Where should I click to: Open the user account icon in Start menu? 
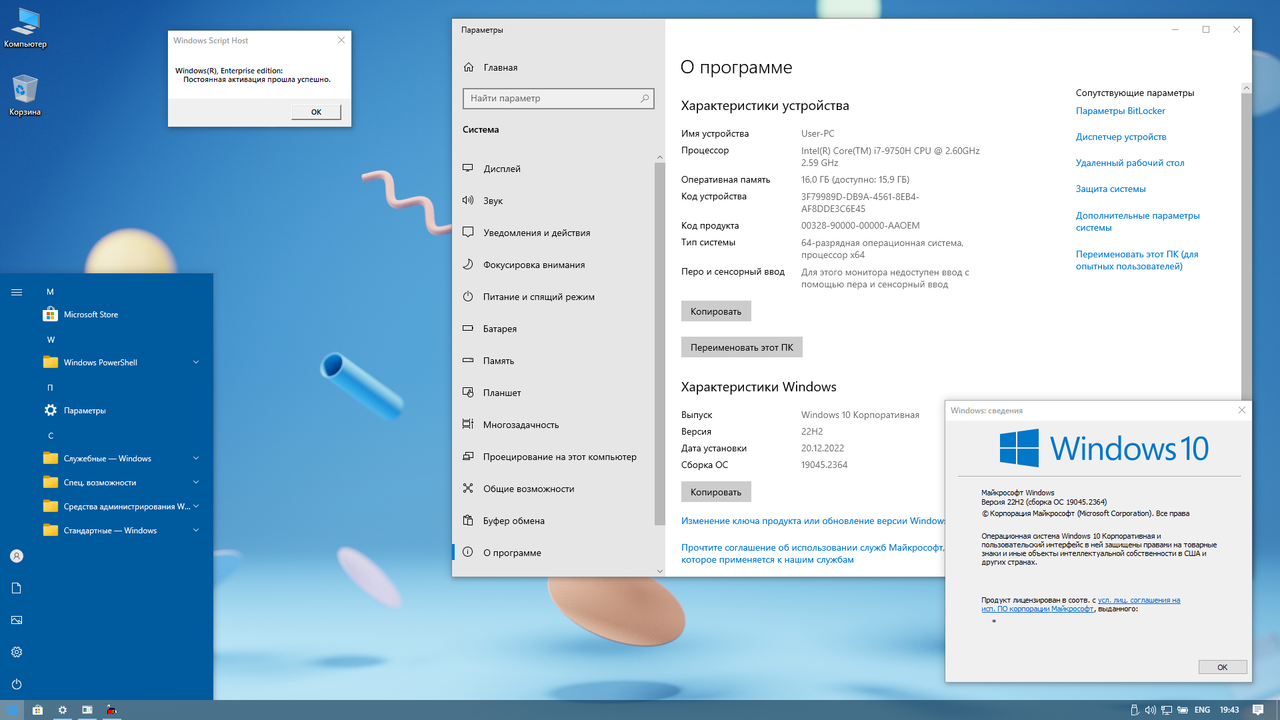coord(16,556)
